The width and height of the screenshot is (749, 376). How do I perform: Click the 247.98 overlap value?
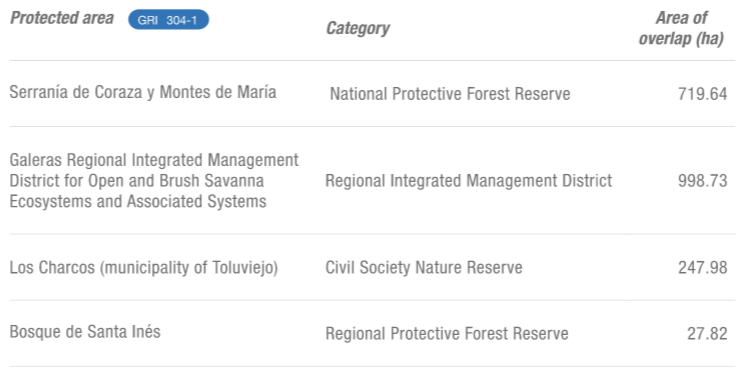click(703, 268)
